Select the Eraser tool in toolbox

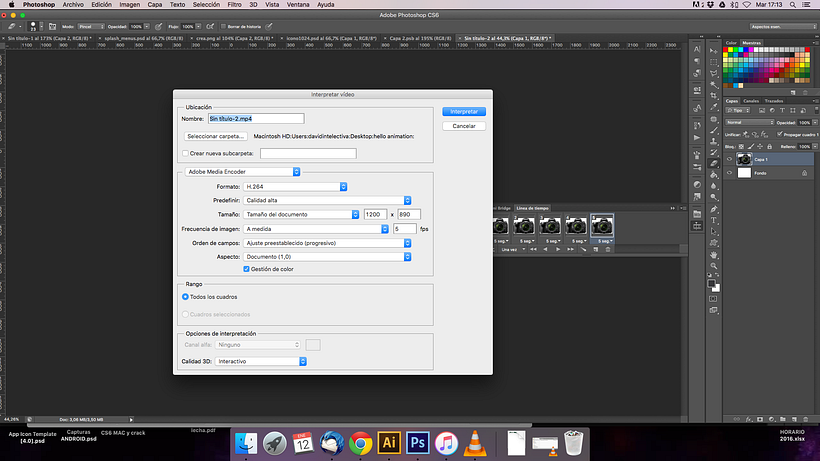coord(714,163)
